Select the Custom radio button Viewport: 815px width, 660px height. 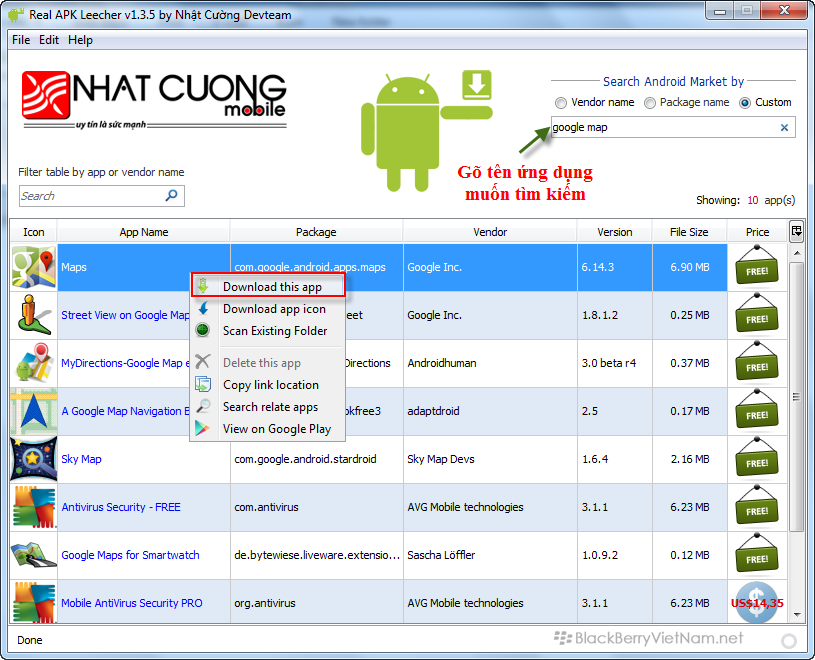(x=745, y=103)
